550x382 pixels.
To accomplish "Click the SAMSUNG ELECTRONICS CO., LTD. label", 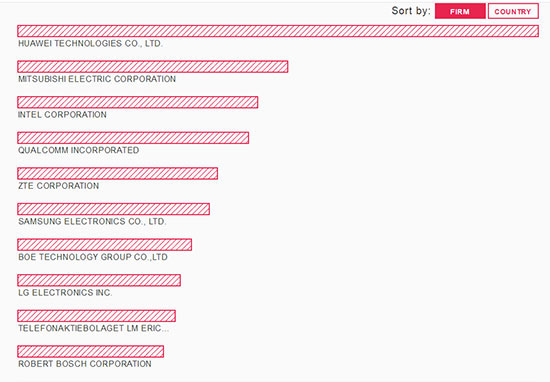I will (92, 221).
